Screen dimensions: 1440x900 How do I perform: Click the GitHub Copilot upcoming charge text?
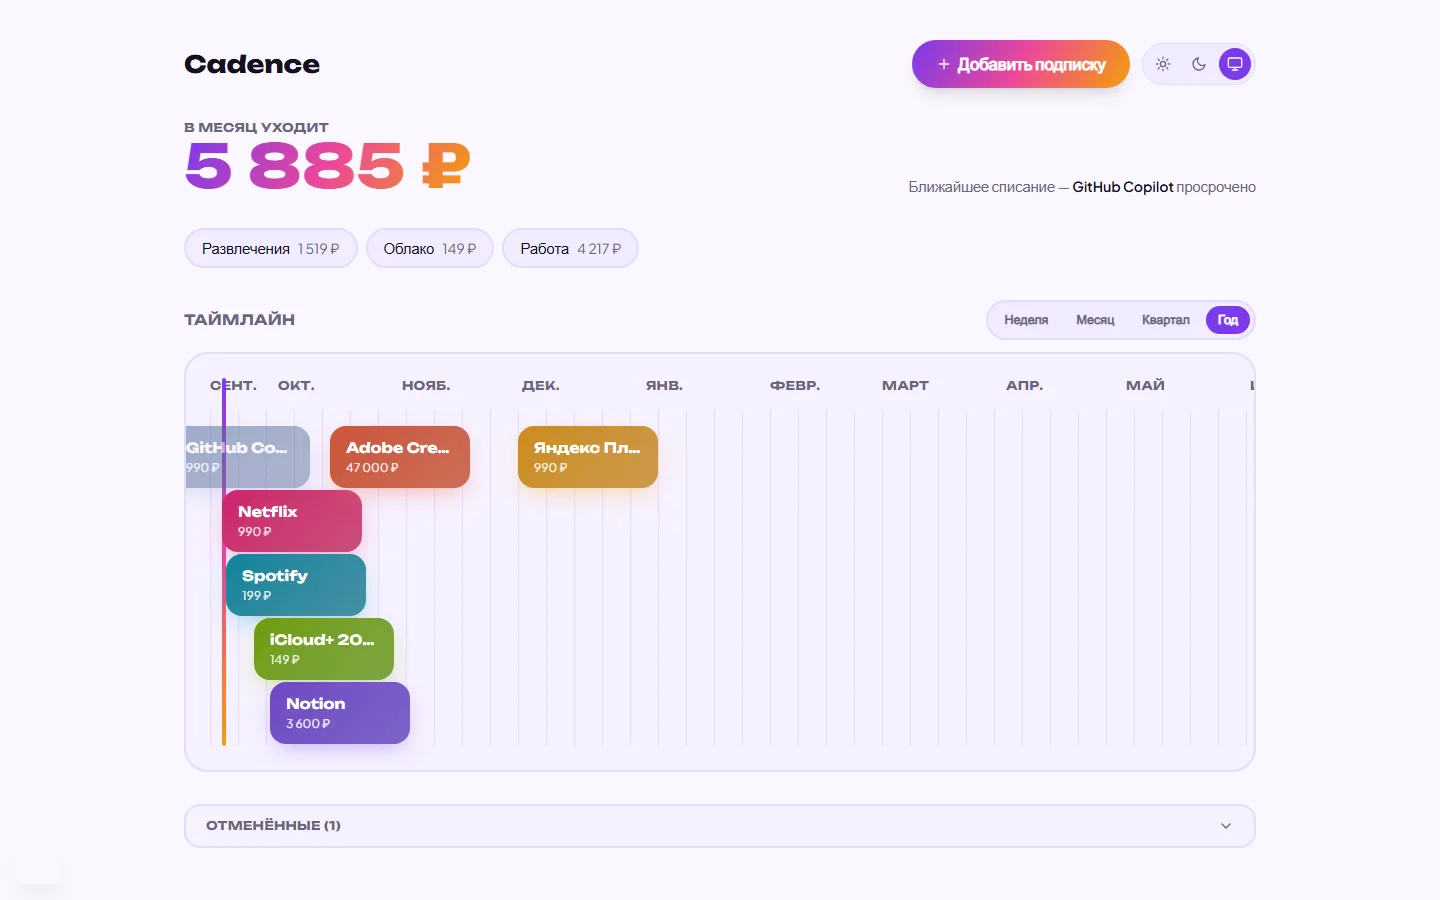tap(1122, 187)
